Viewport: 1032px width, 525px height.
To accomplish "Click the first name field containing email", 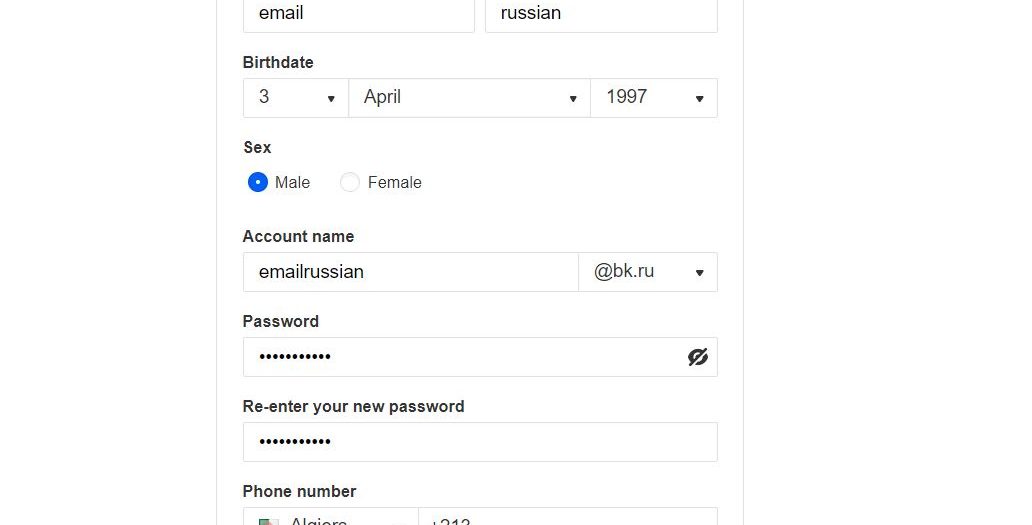I will click(x=359, y=14).
